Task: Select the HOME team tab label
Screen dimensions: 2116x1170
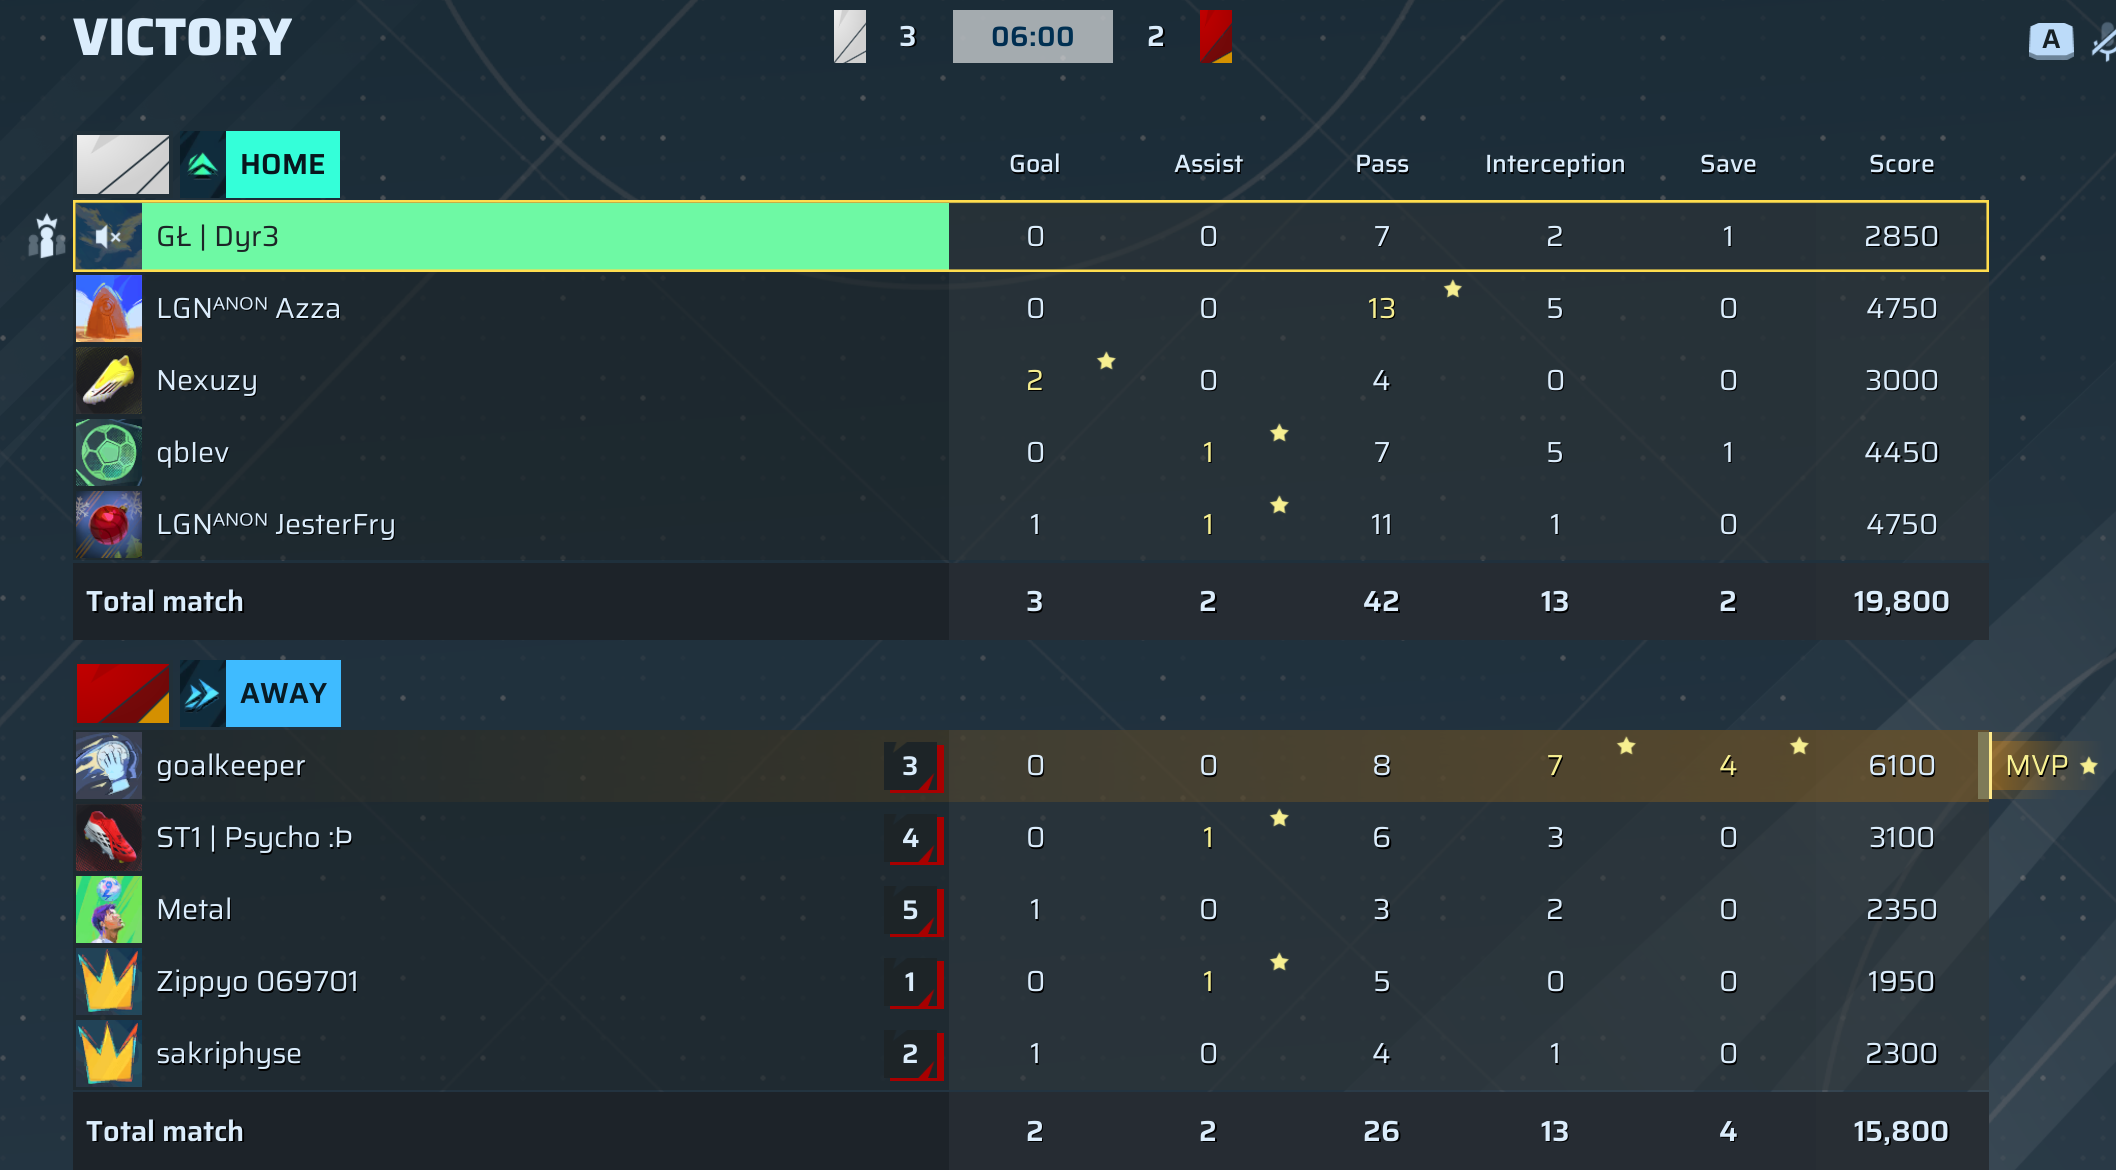Action: coord(283,165)
